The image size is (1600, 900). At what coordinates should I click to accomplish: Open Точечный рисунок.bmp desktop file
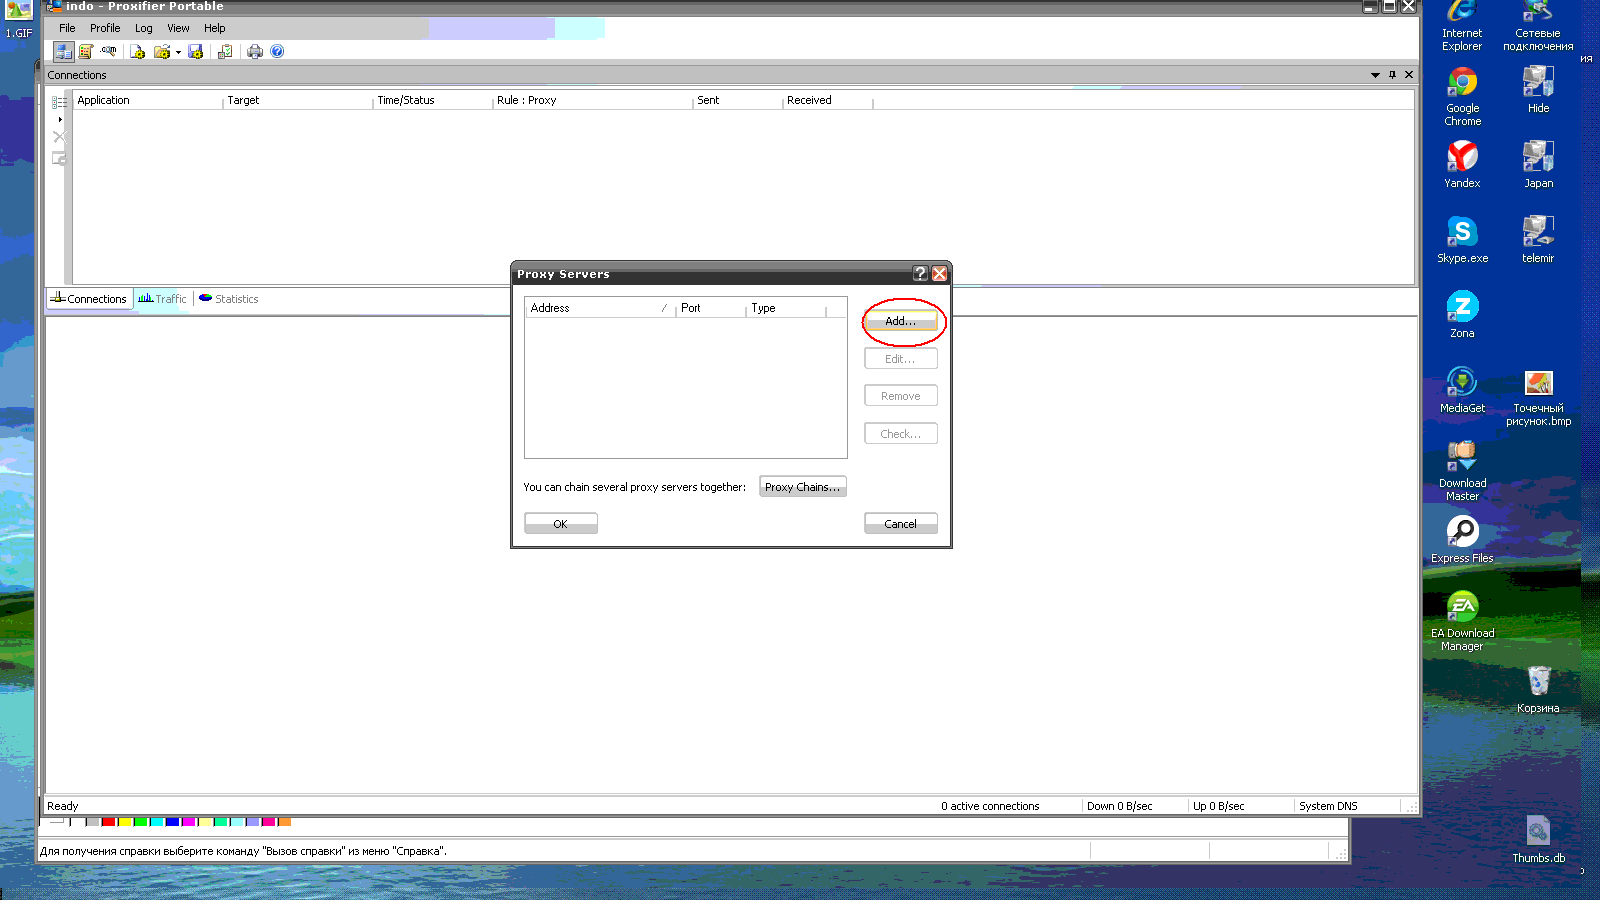point(1538,398)
